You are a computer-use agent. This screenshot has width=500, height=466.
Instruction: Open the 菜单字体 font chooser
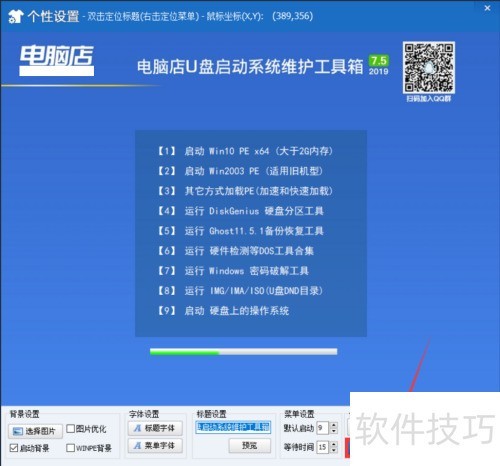155,445
